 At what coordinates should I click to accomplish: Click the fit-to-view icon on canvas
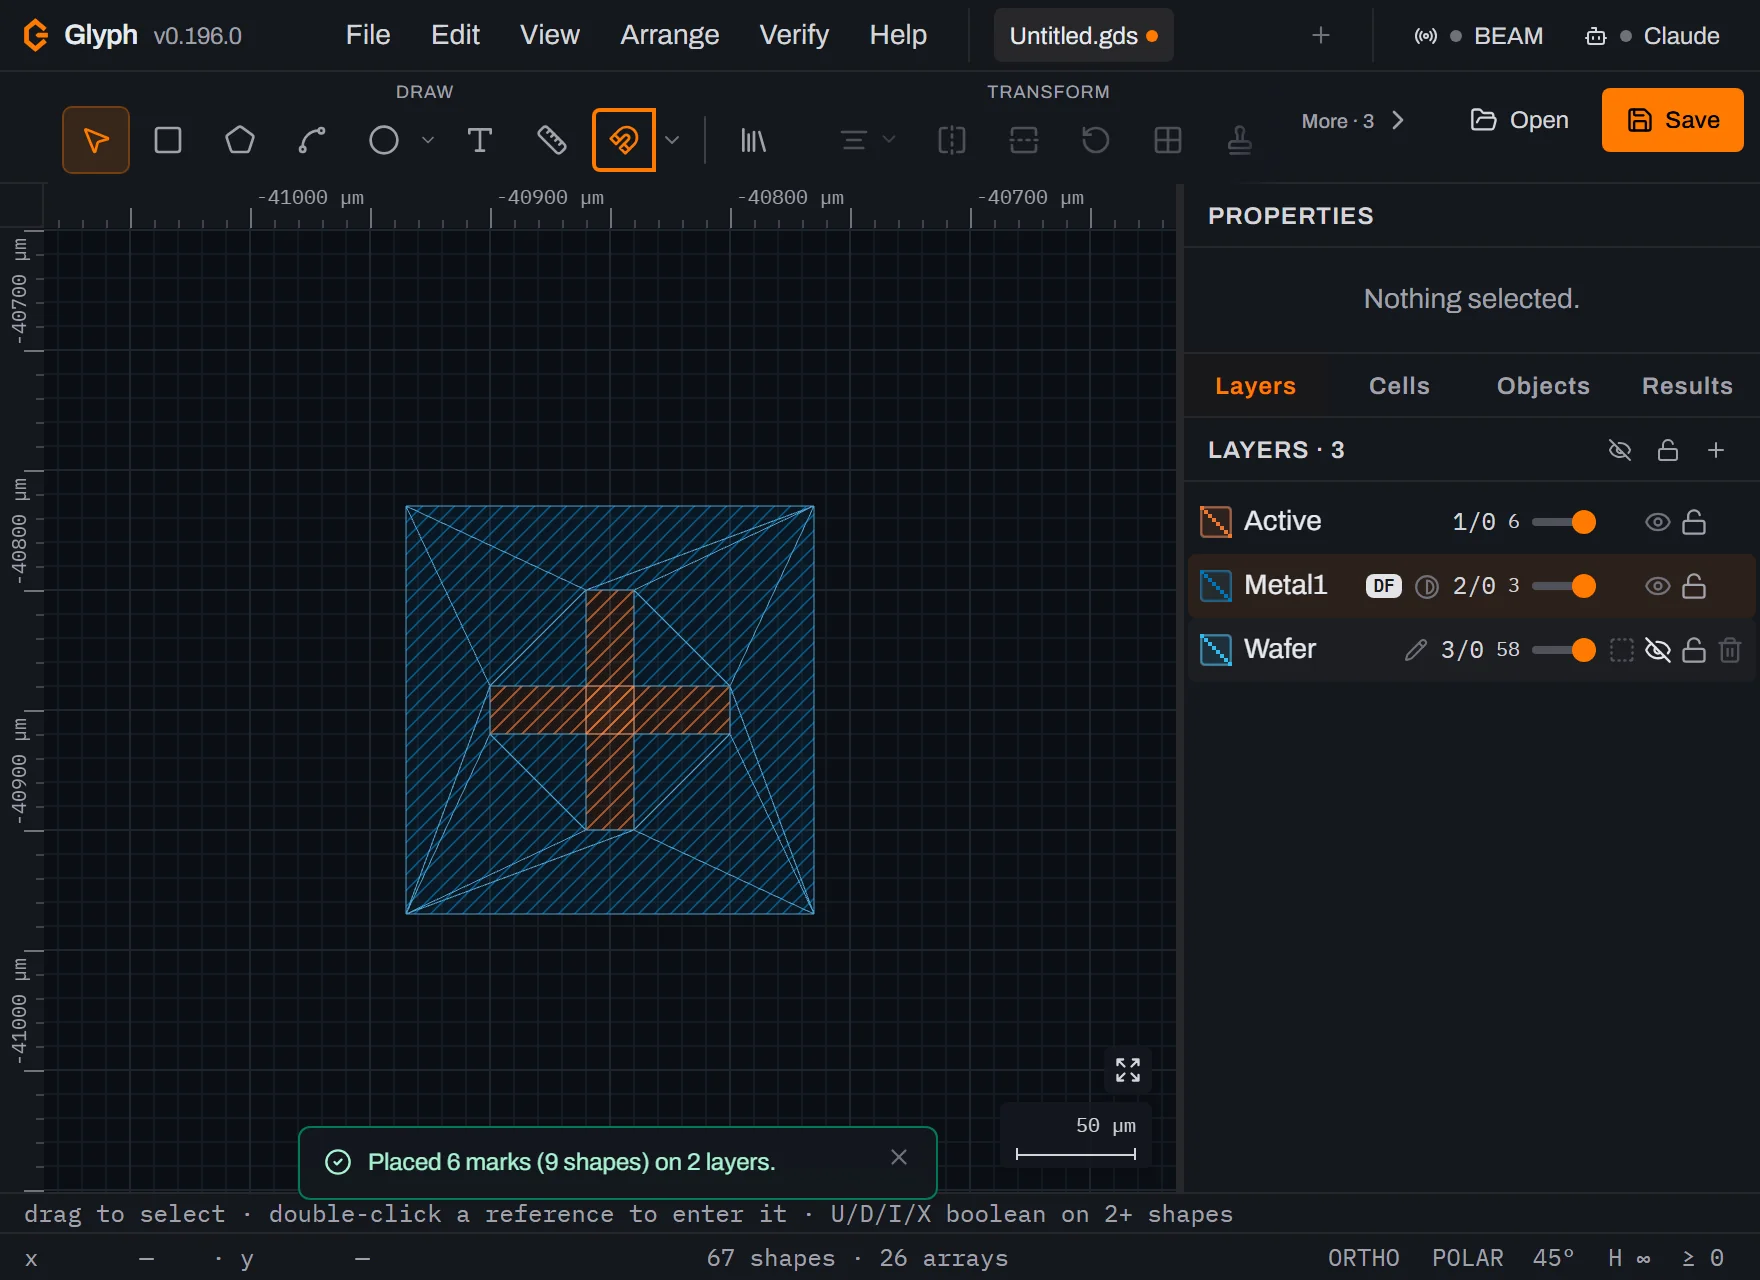click(x=1128, y=1070)
